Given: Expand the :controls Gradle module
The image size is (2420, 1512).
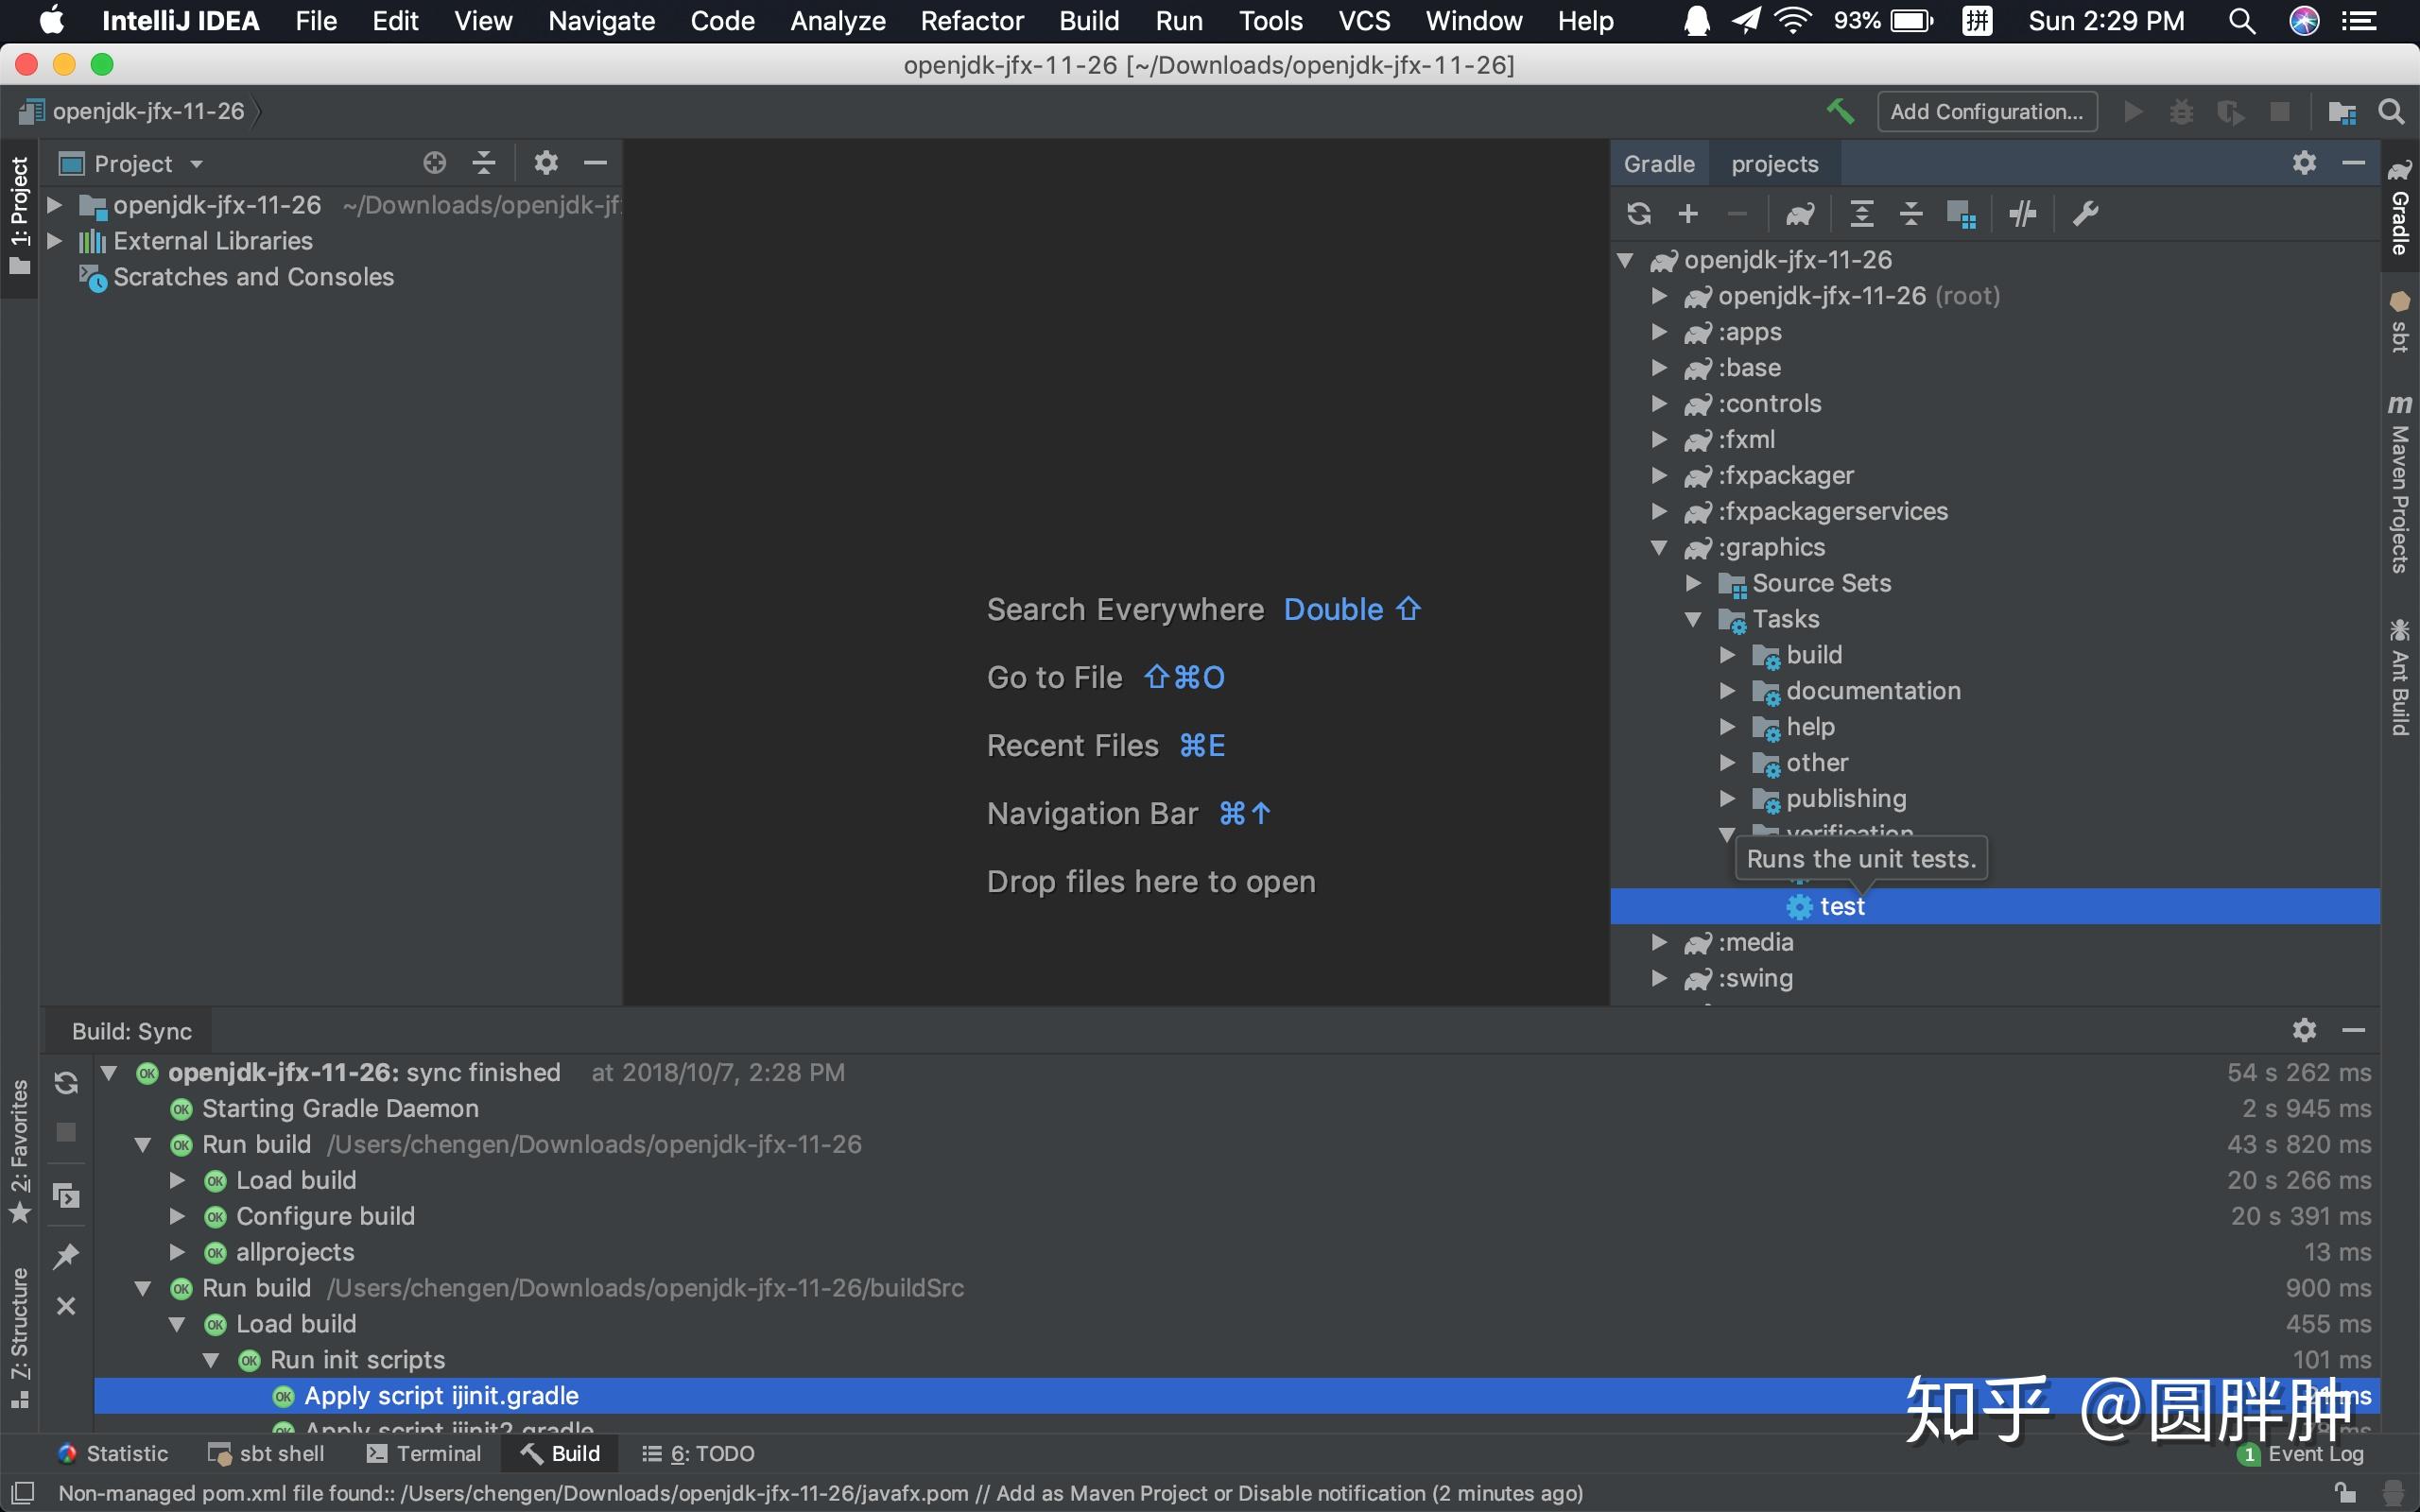Looking at the screenshot, I should pos(1659,404).
